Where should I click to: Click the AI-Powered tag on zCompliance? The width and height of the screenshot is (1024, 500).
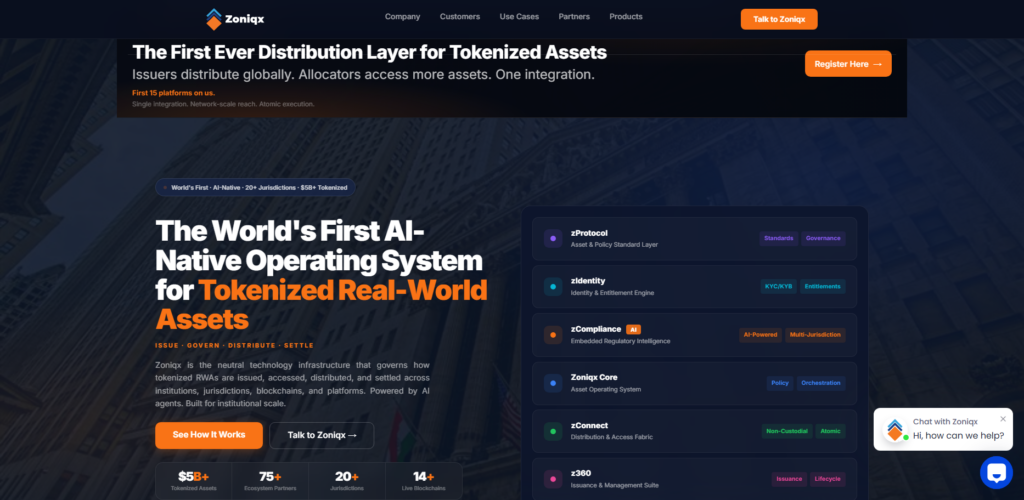(x=759, y=335)
